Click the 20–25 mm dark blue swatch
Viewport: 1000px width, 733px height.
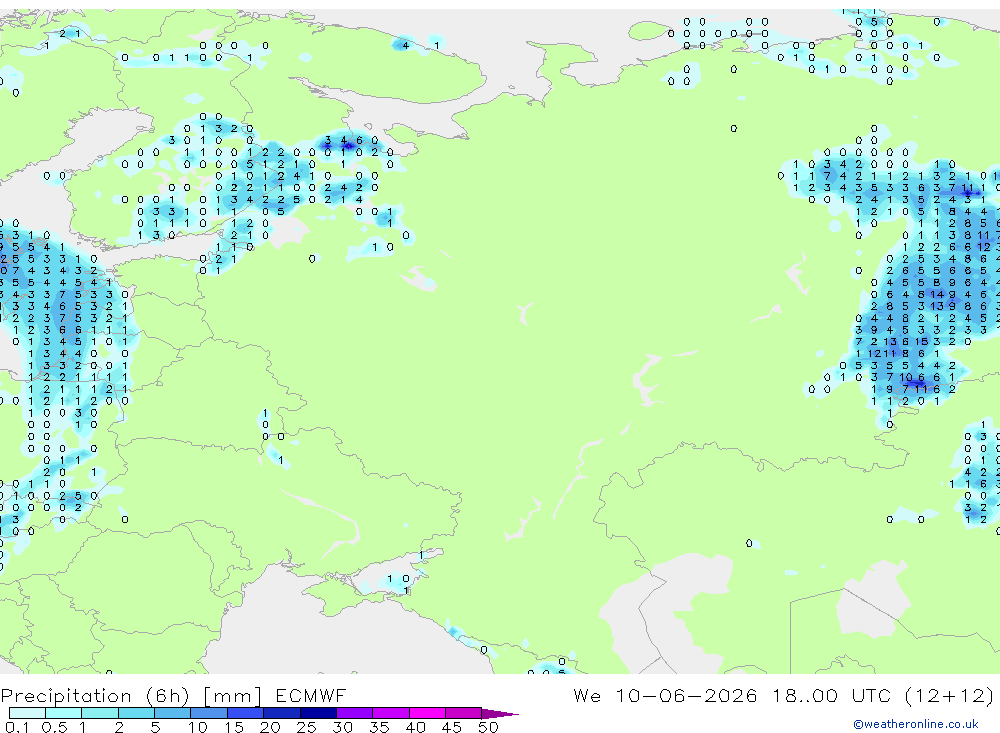[282, 713]
